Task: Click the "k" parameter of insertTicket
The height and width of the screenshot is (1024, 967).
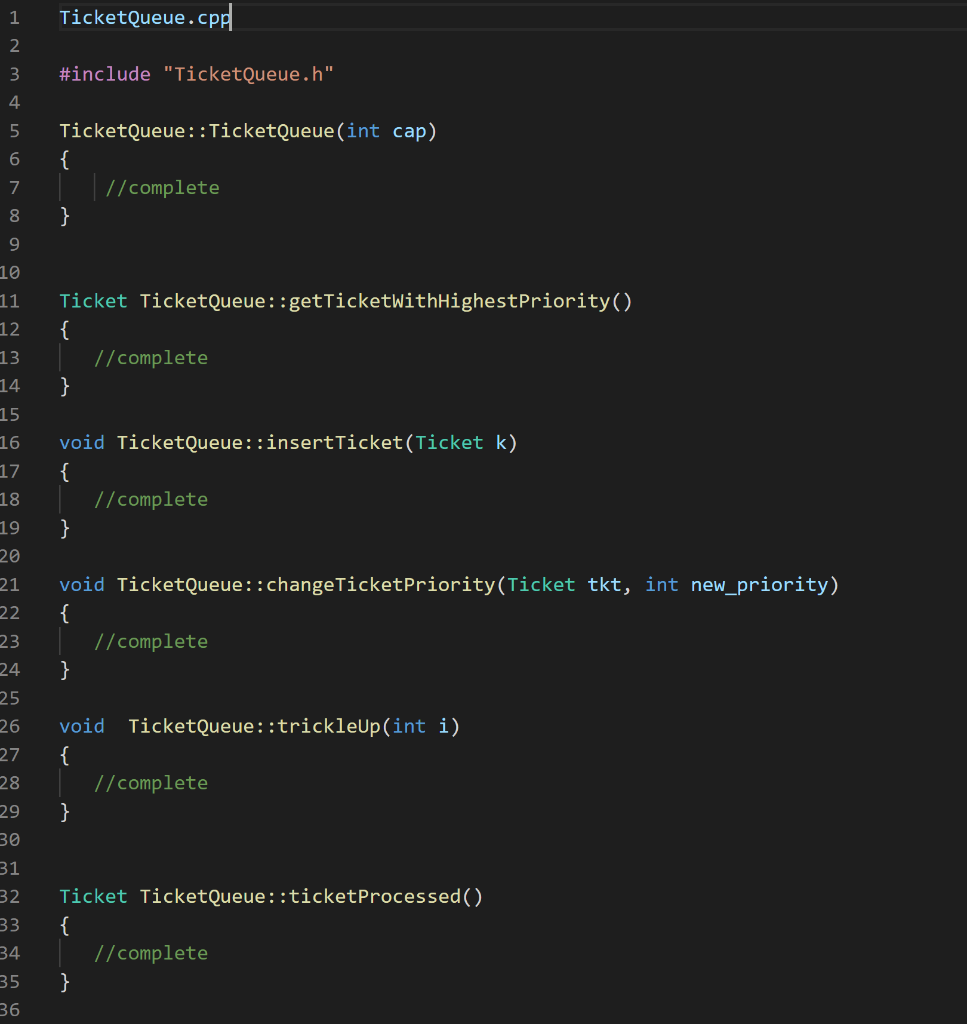Action: [x=501, y=443]
